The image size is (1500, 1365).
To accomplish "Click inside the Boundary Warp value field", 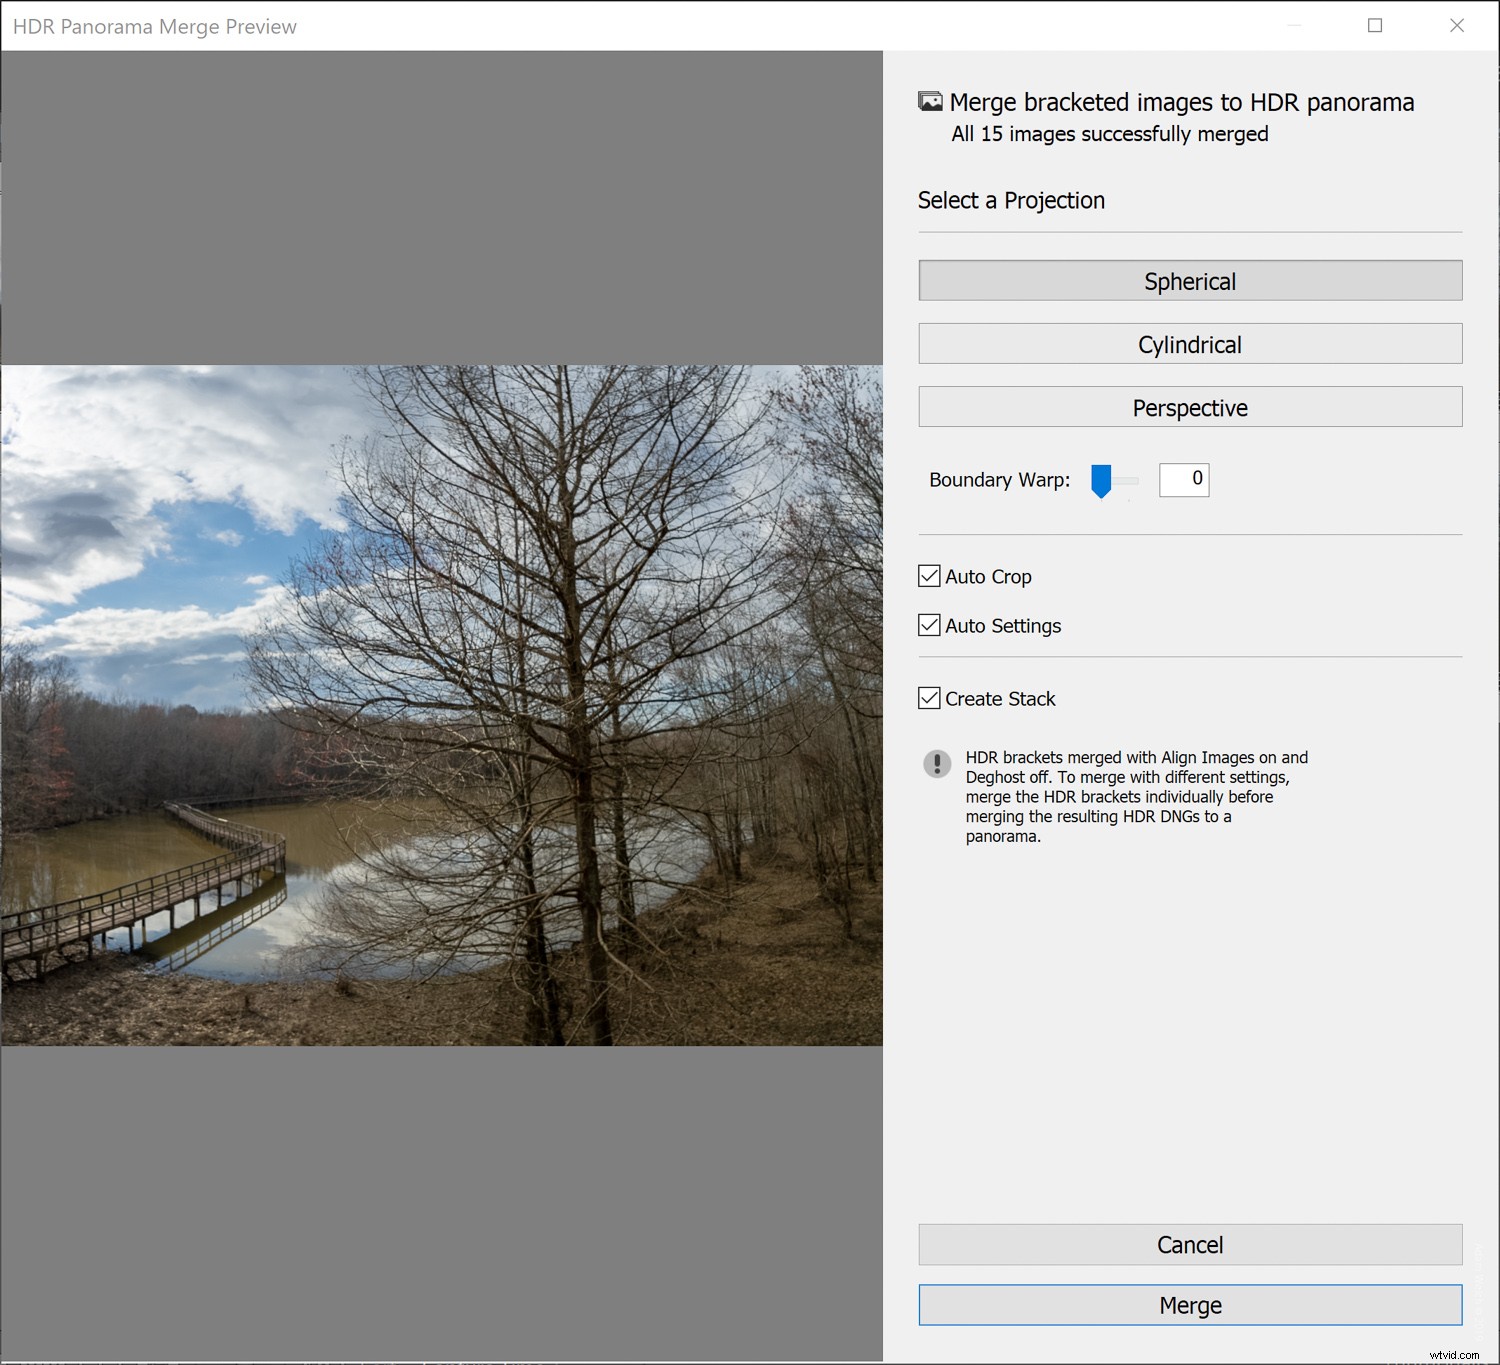I will tap(1184, 479).
